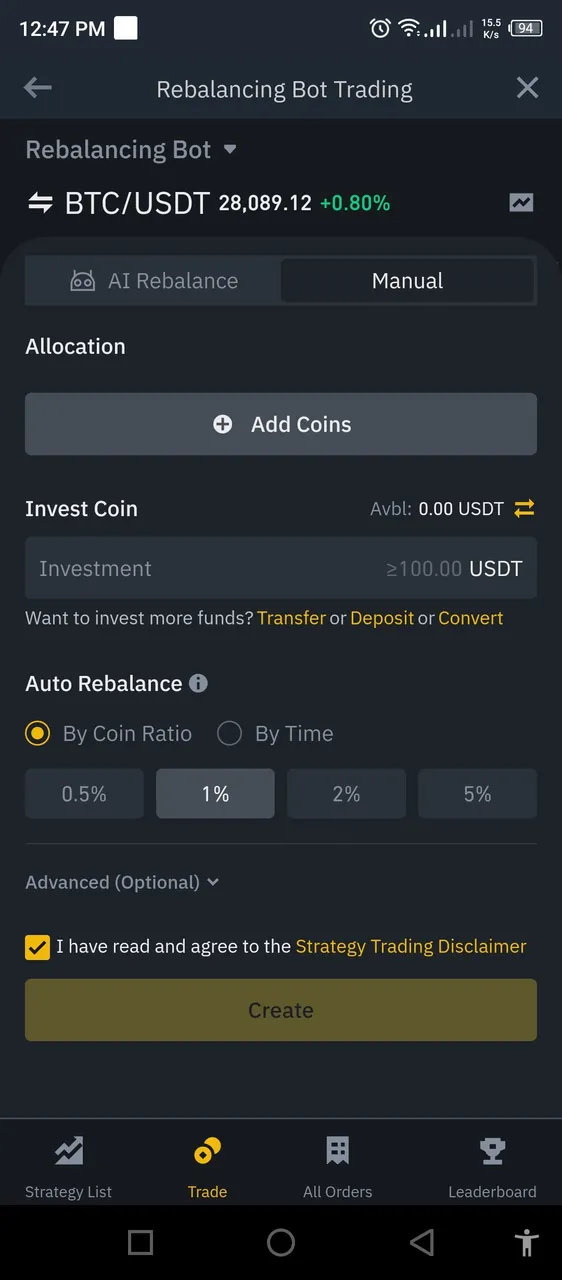
Task: Tap the back arrow in header
Action: click(x=38, y=88)
